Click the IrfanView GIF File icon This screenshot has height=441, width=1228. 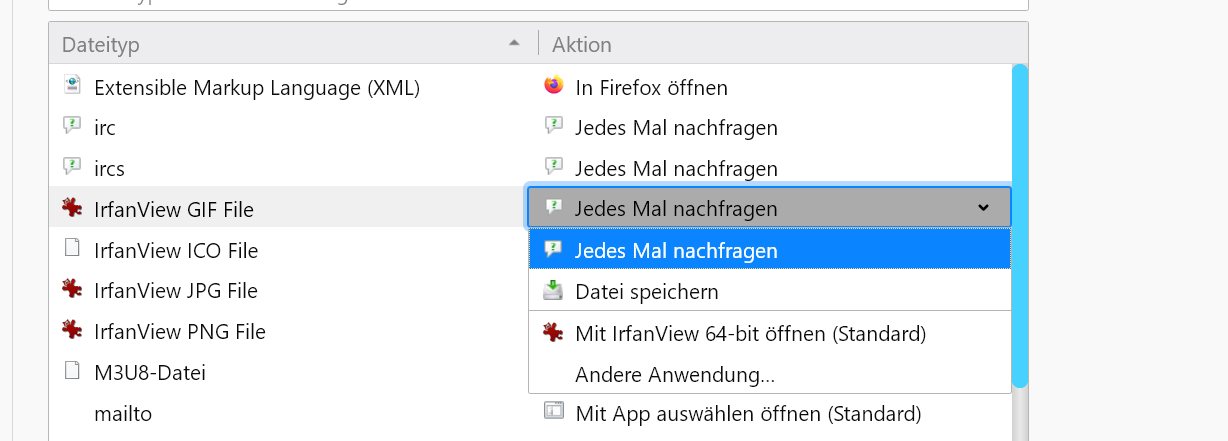click(x=72, y=209)
